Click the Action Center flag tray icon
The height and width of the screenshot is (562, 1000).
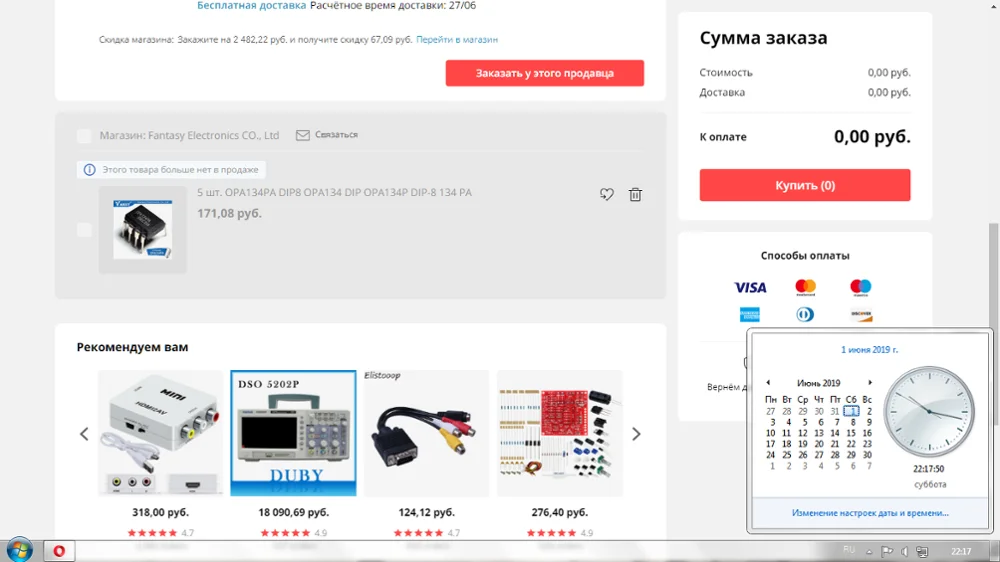[887, 551]
